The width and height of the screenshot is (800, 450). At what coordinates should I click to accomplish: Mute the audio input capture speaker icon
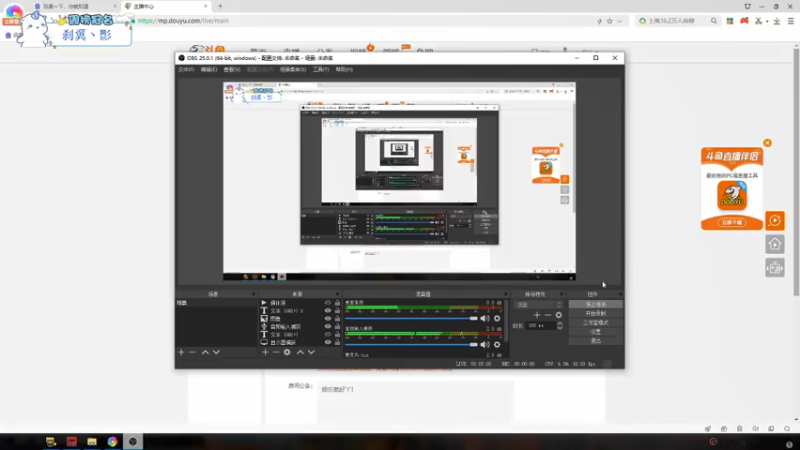pyautogui.click(x=485, y=344)
